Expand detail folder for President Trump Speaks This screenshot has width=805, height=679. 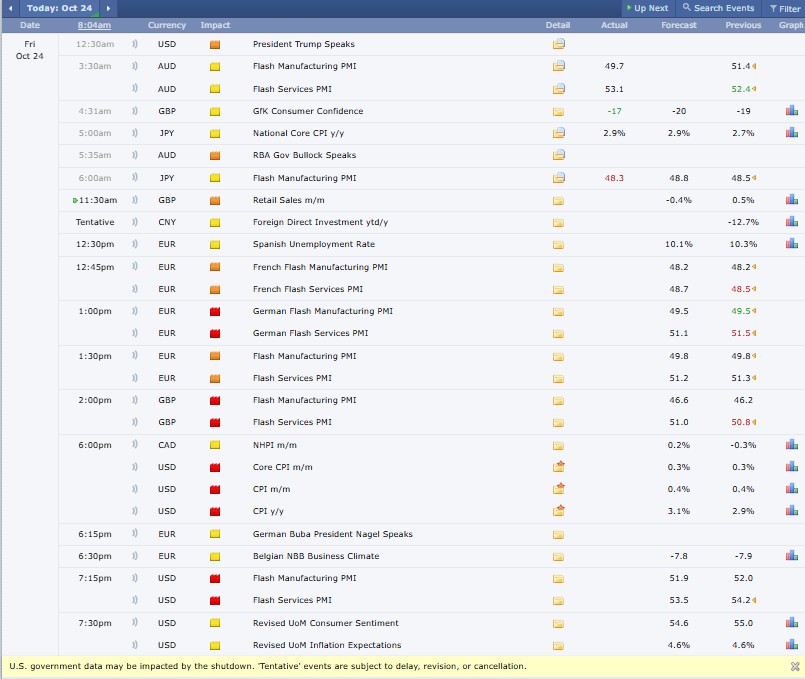tap(559, 44)
